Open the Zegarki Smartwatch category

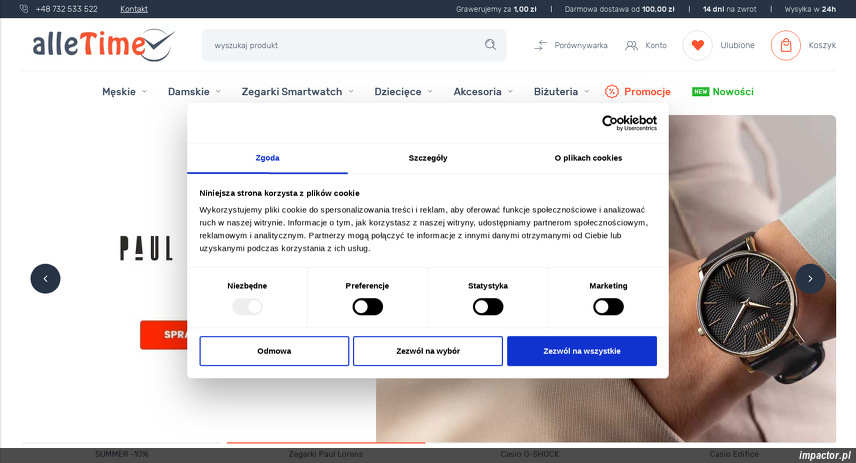click(x=292, y=92)
